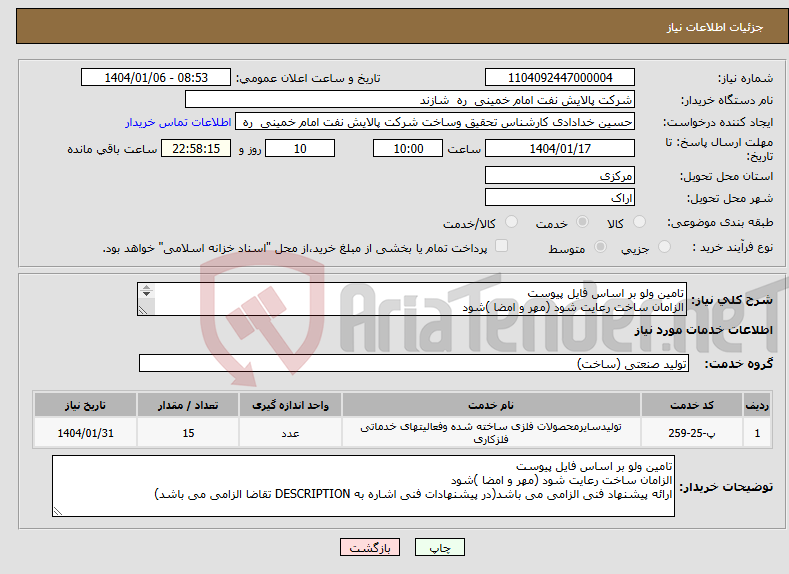Image resolution: width=789 pixels, height=574 pixels.
Task: Click scroll down arrow in description box
Action: (x=146, y=294)
